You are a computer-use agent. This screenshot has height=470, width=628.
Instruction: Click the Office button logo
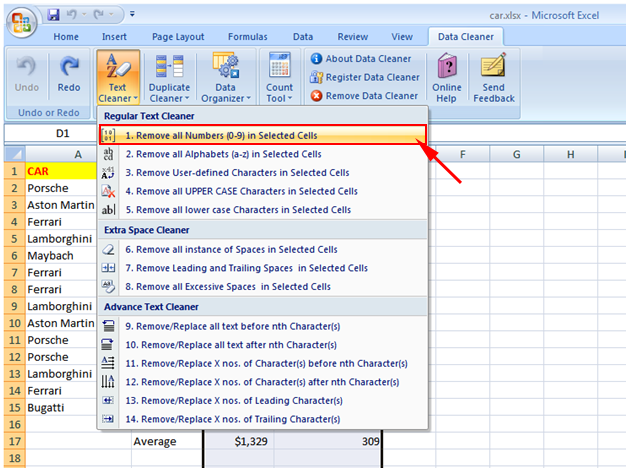point(21,22)
